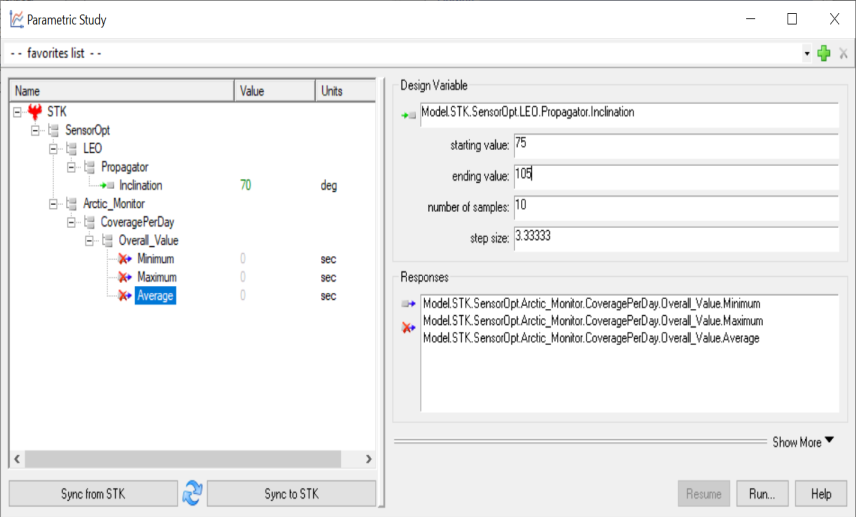Image resolution: width=856 pixels, height=517 pixels.
Task: Select the Minimum tree item
Action: pyautogui.click(x=156, y=259)
